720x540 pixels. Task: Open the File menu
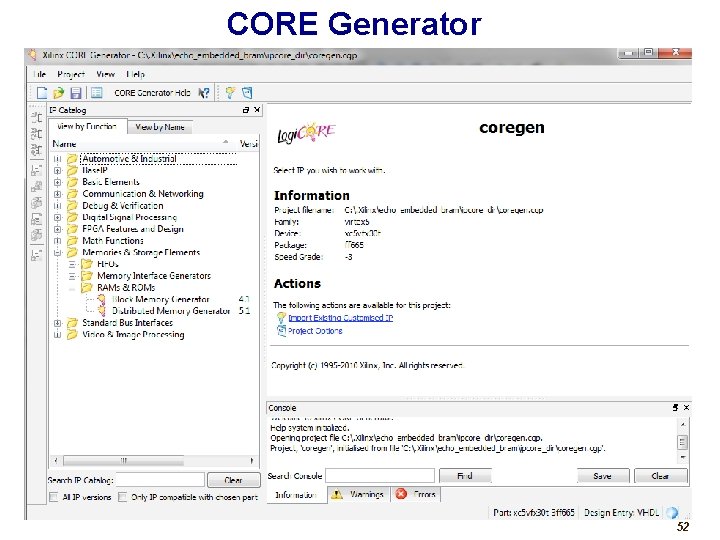(x=39, y=74)
